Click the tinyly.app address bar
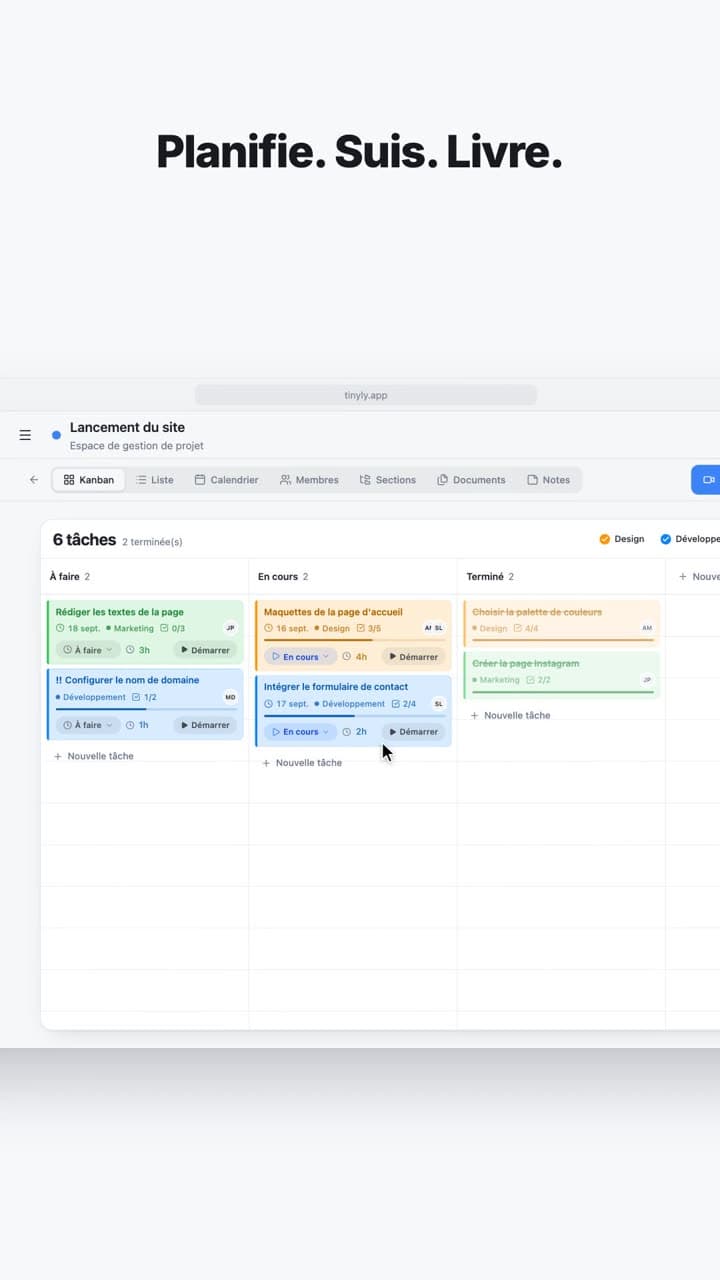The width and height of the screenshot is (720, 1280). pyautogui.click(x=366, y=395)
